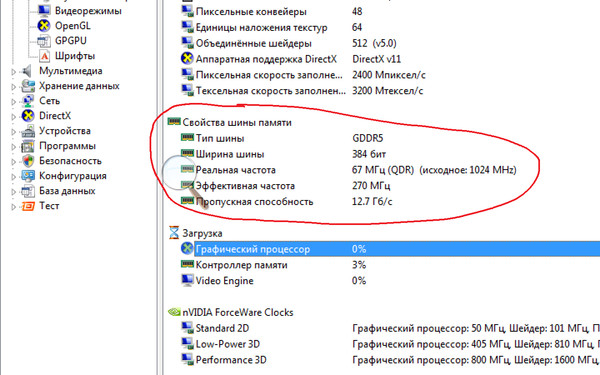Select Видеорежимы in the tree
This screenshot has width=600, height=375.
[x=88, y=11]
